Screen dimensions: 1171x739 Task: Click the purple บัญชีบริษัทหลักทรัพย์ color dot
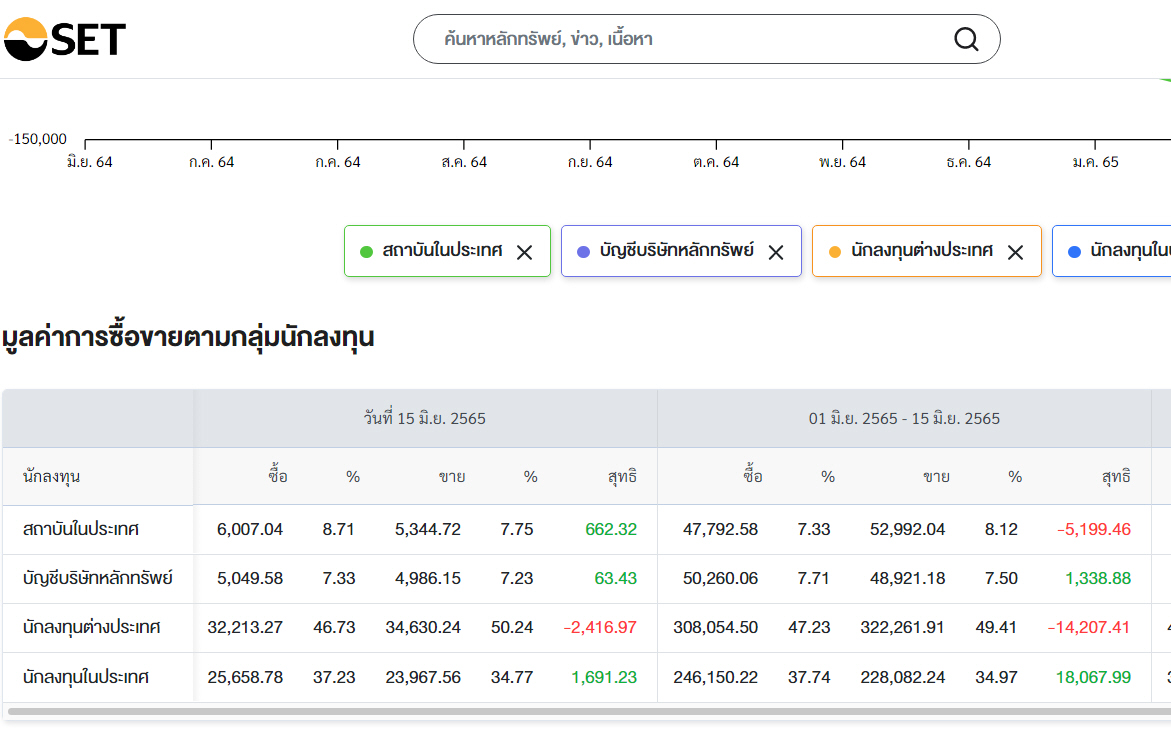coord(584,252)
